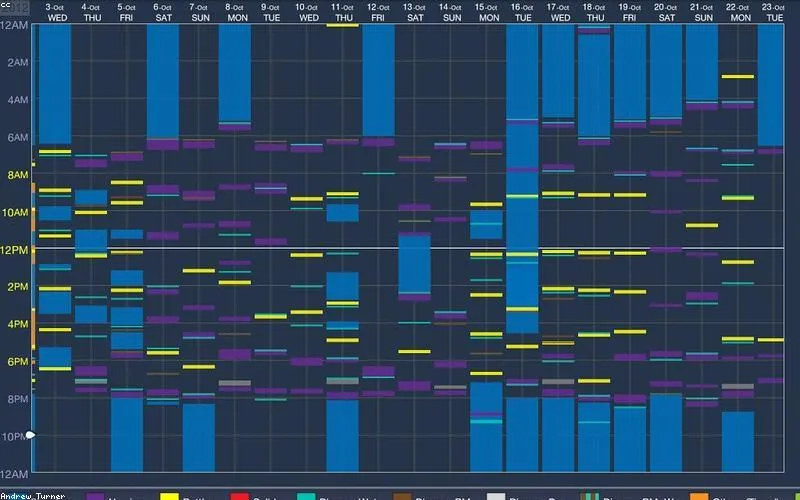Select the 13-Oct SAT column header
Viewport: 800px width, 500px height.
[x=414, y=12]
